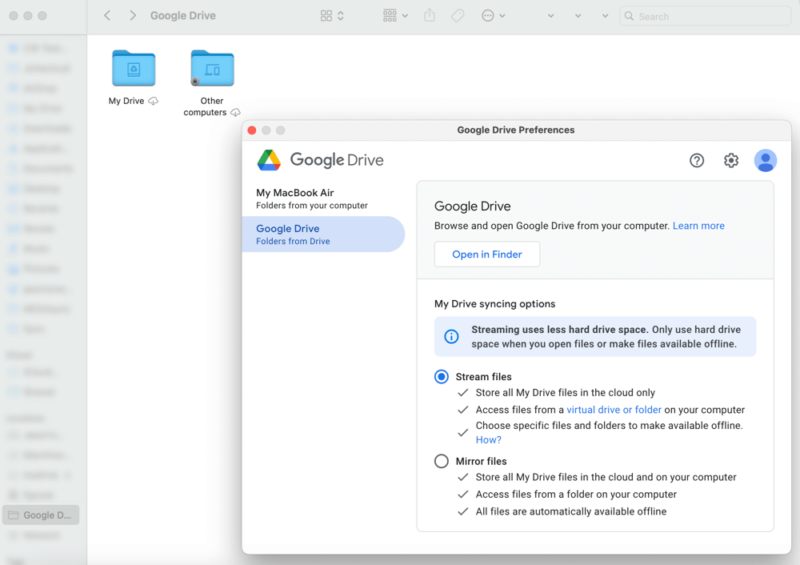Switch Finder to icon view mode
The width and height of the screenshot is (800, 565).
tap(326, 16)
